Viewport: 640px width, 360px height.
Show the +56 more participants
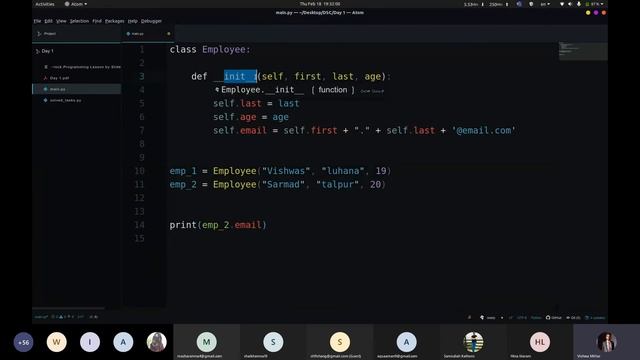click(24, 342)
